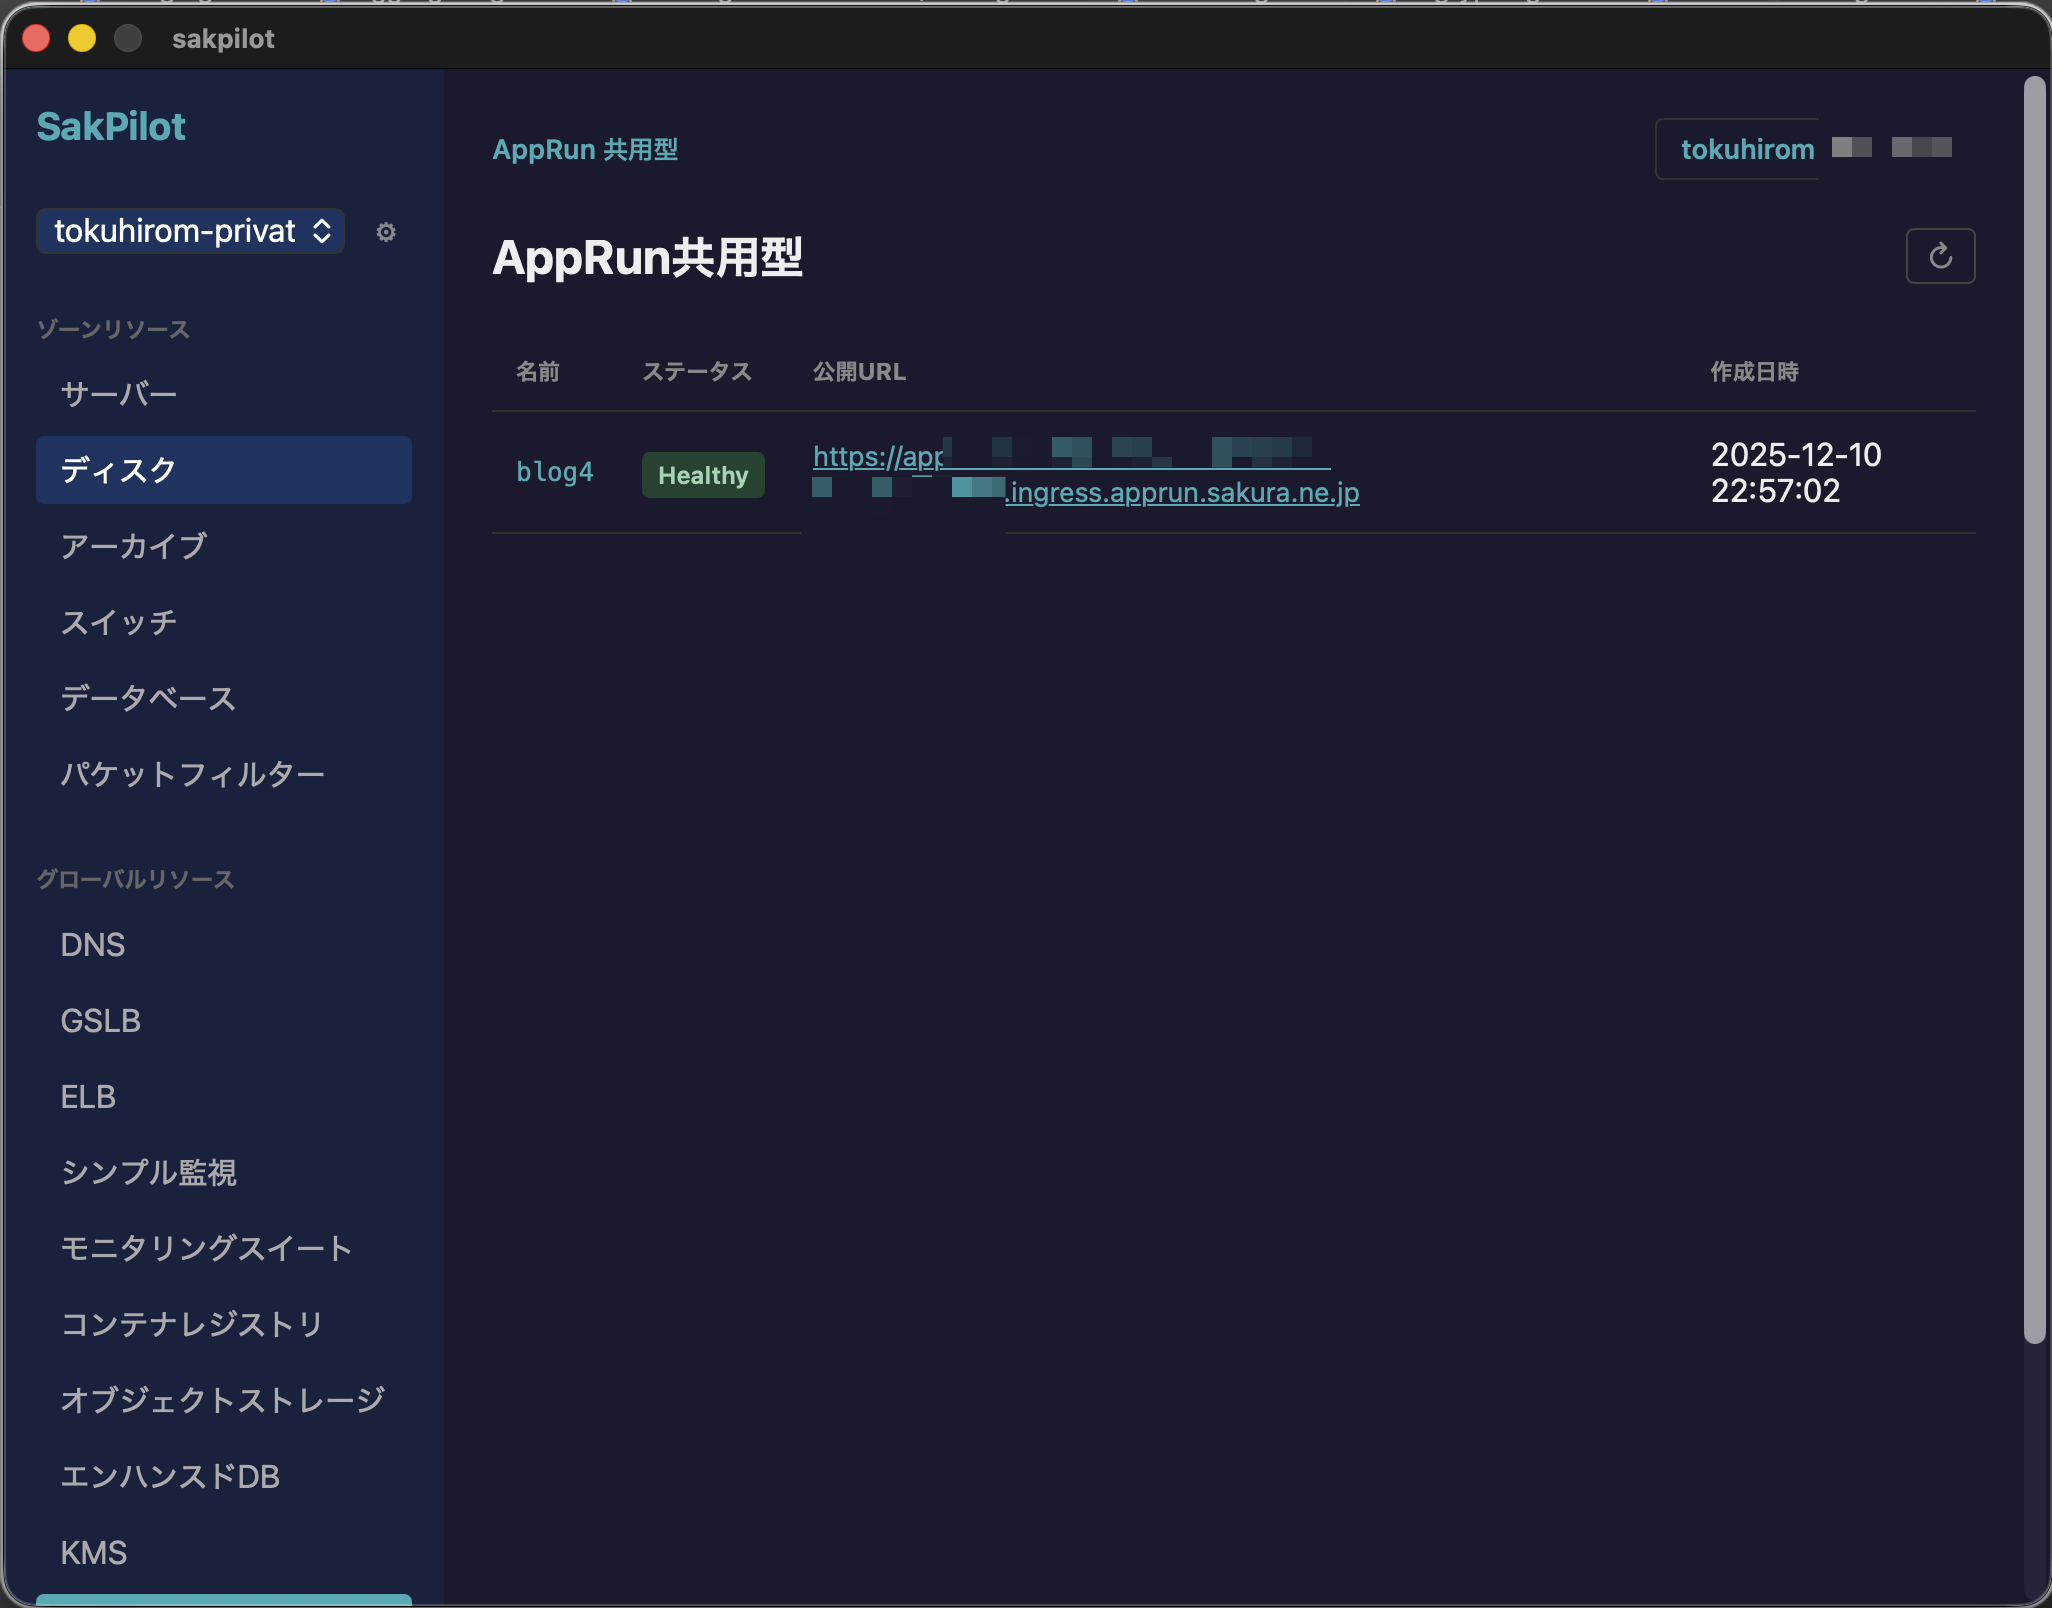The width and height of the screenshot is (2052, 1608).
Task: Click the AppRun 共用型 breadcrumb
Action: click(585, 149)
